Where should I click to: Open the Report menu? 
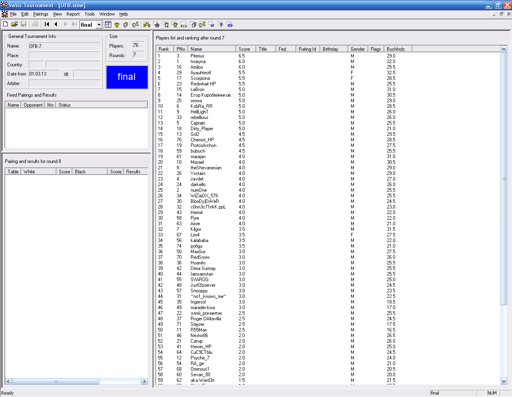[73, 14]
